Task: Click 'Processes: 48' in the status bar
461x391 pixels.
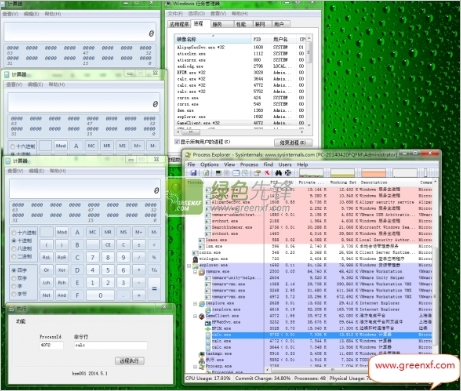Action: [x=310, y=378]
